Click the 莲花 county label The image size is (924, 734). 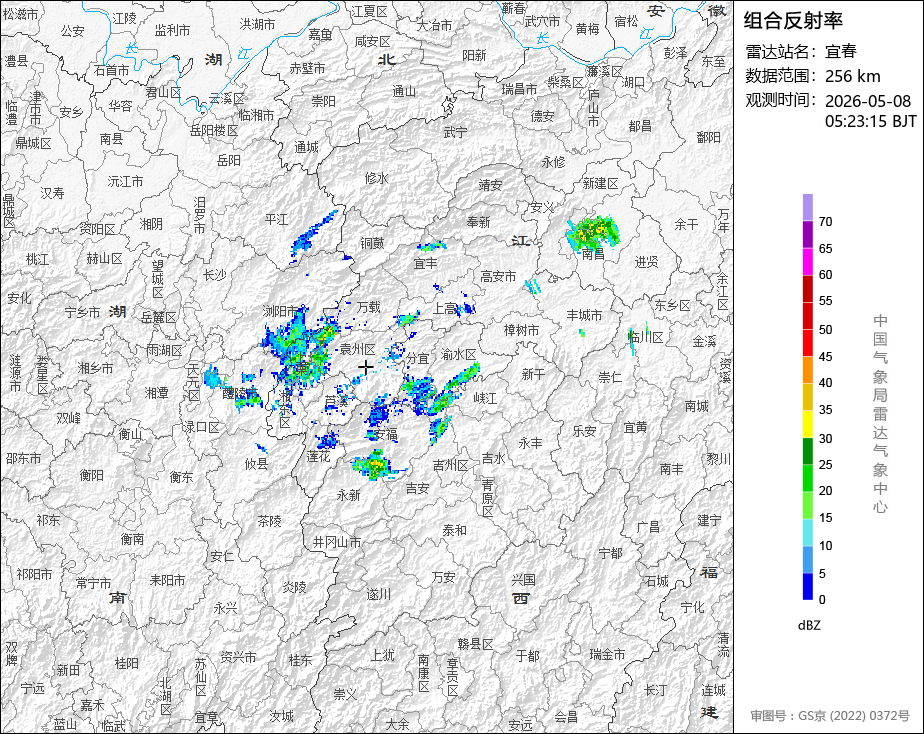point(318,455)
